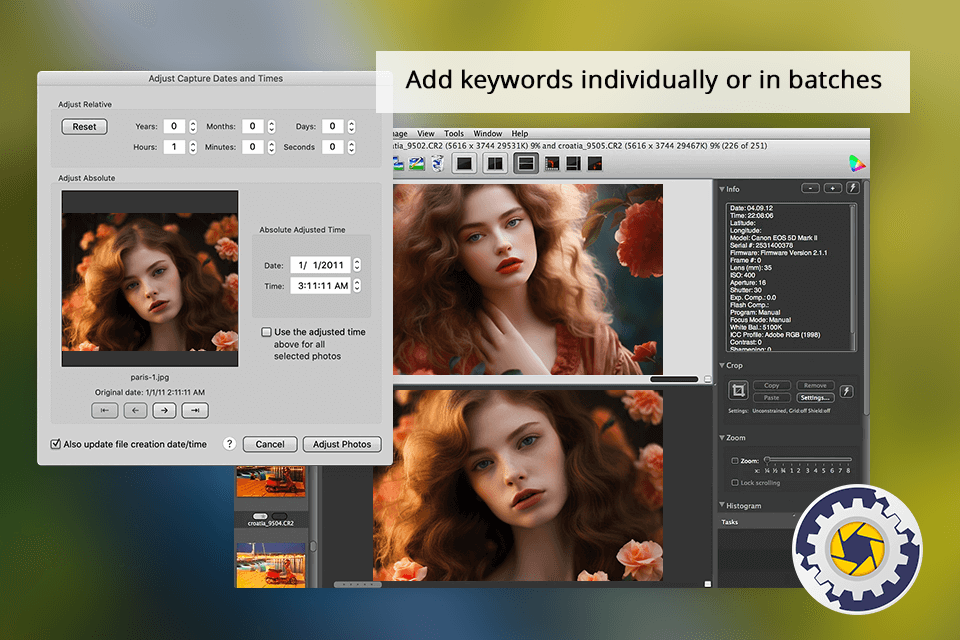
Task: Click the Cancel button
Action: (270, 444)
